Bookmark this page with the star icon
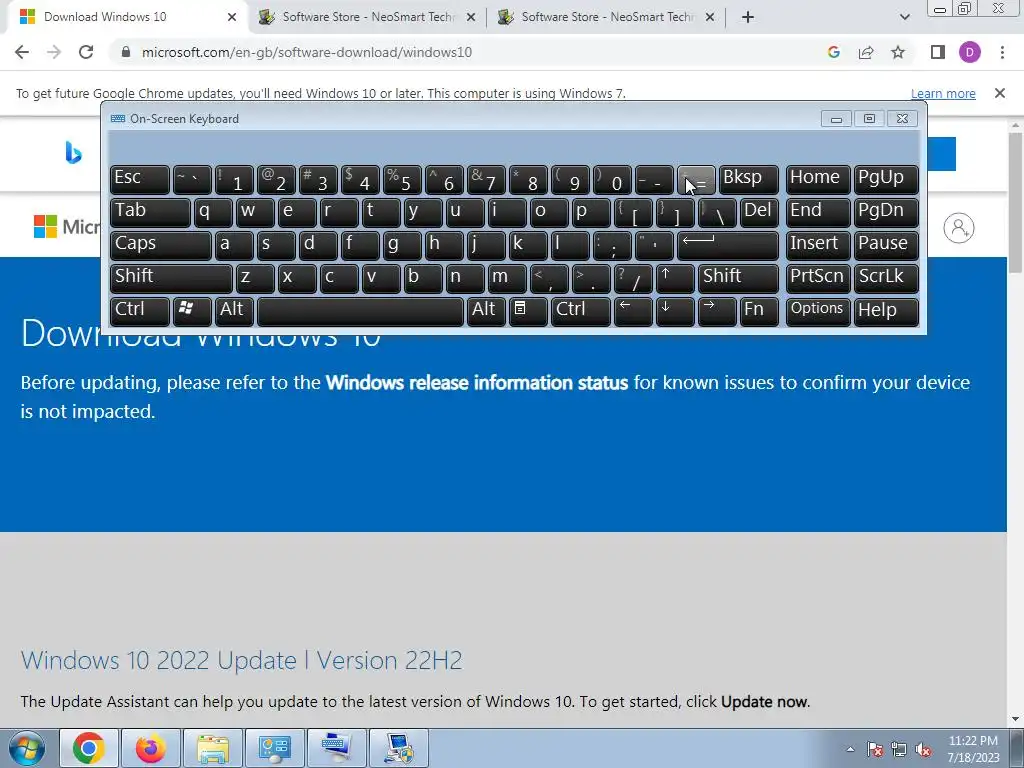 tap(898, 52)
